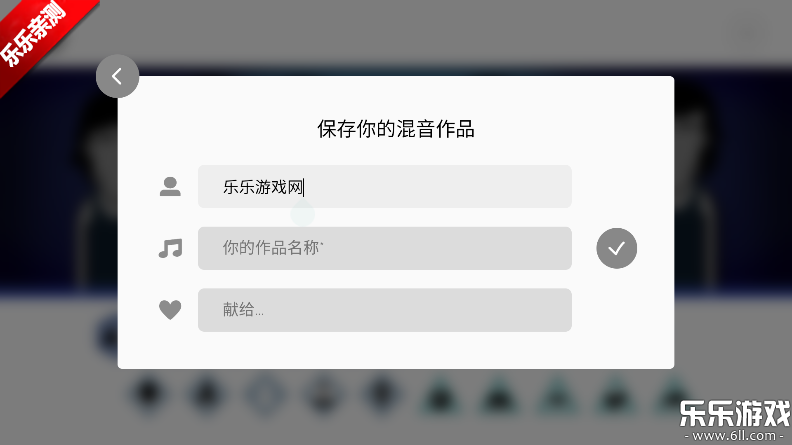Image resolution: width=792 pixels, height=445 pixels.
Task: Select the 献给... dedication field
Action: tap(384, 310)
